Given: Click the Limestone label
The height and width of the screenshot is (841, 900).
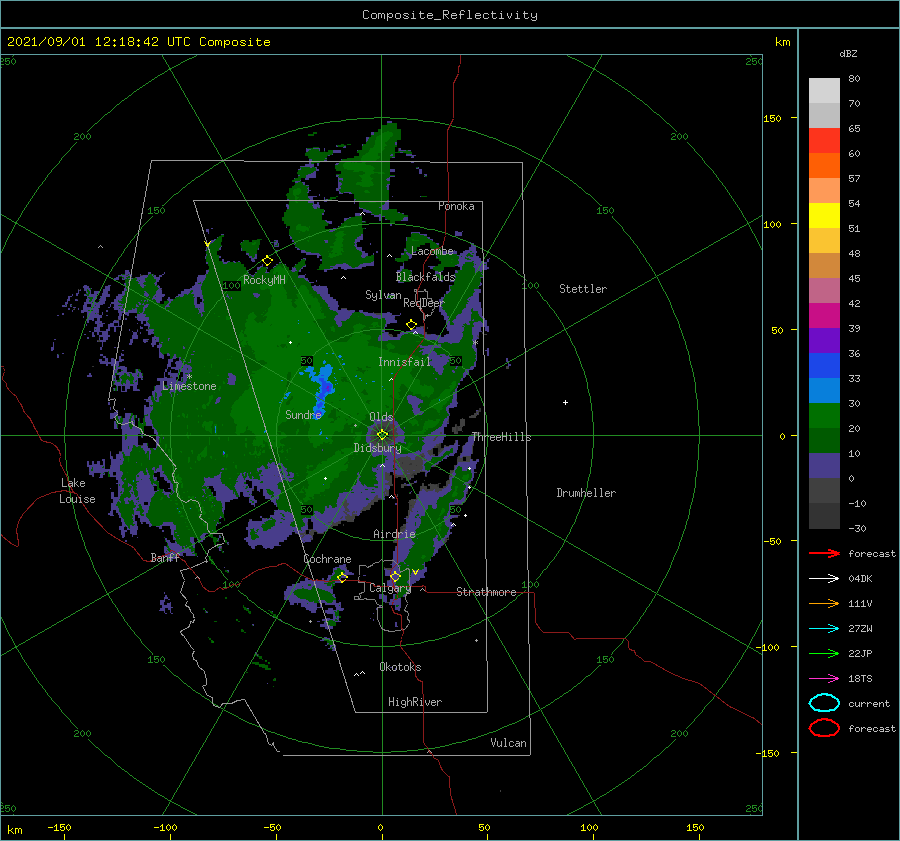Looking at the screenshot, I should click(189, 386).
